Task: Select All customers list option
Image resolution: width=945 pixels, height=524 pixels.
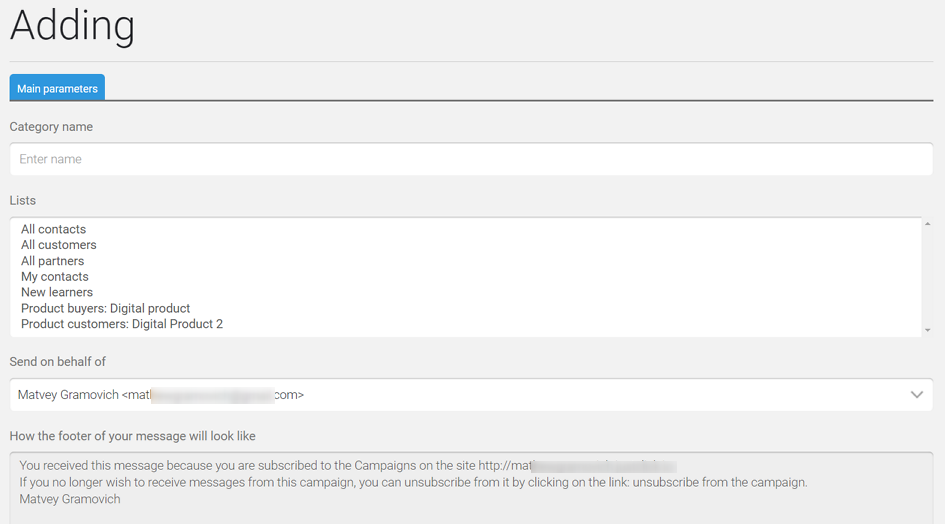Action: point(58,245)
